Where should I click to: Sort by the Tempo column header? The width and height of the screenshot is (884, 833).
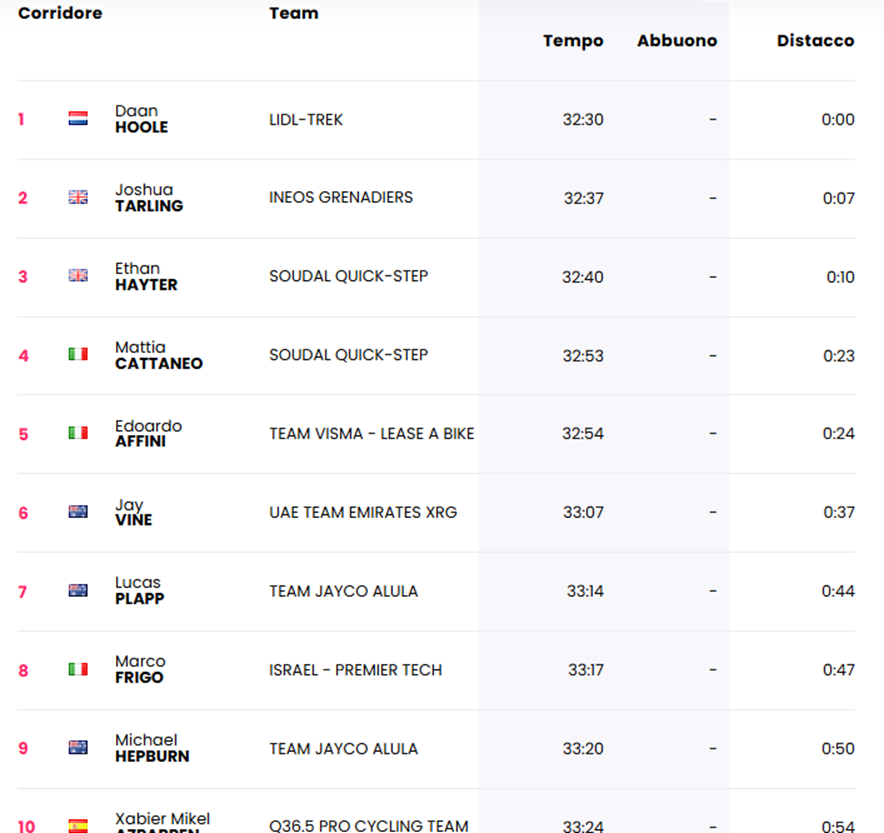tap(573, 41)
